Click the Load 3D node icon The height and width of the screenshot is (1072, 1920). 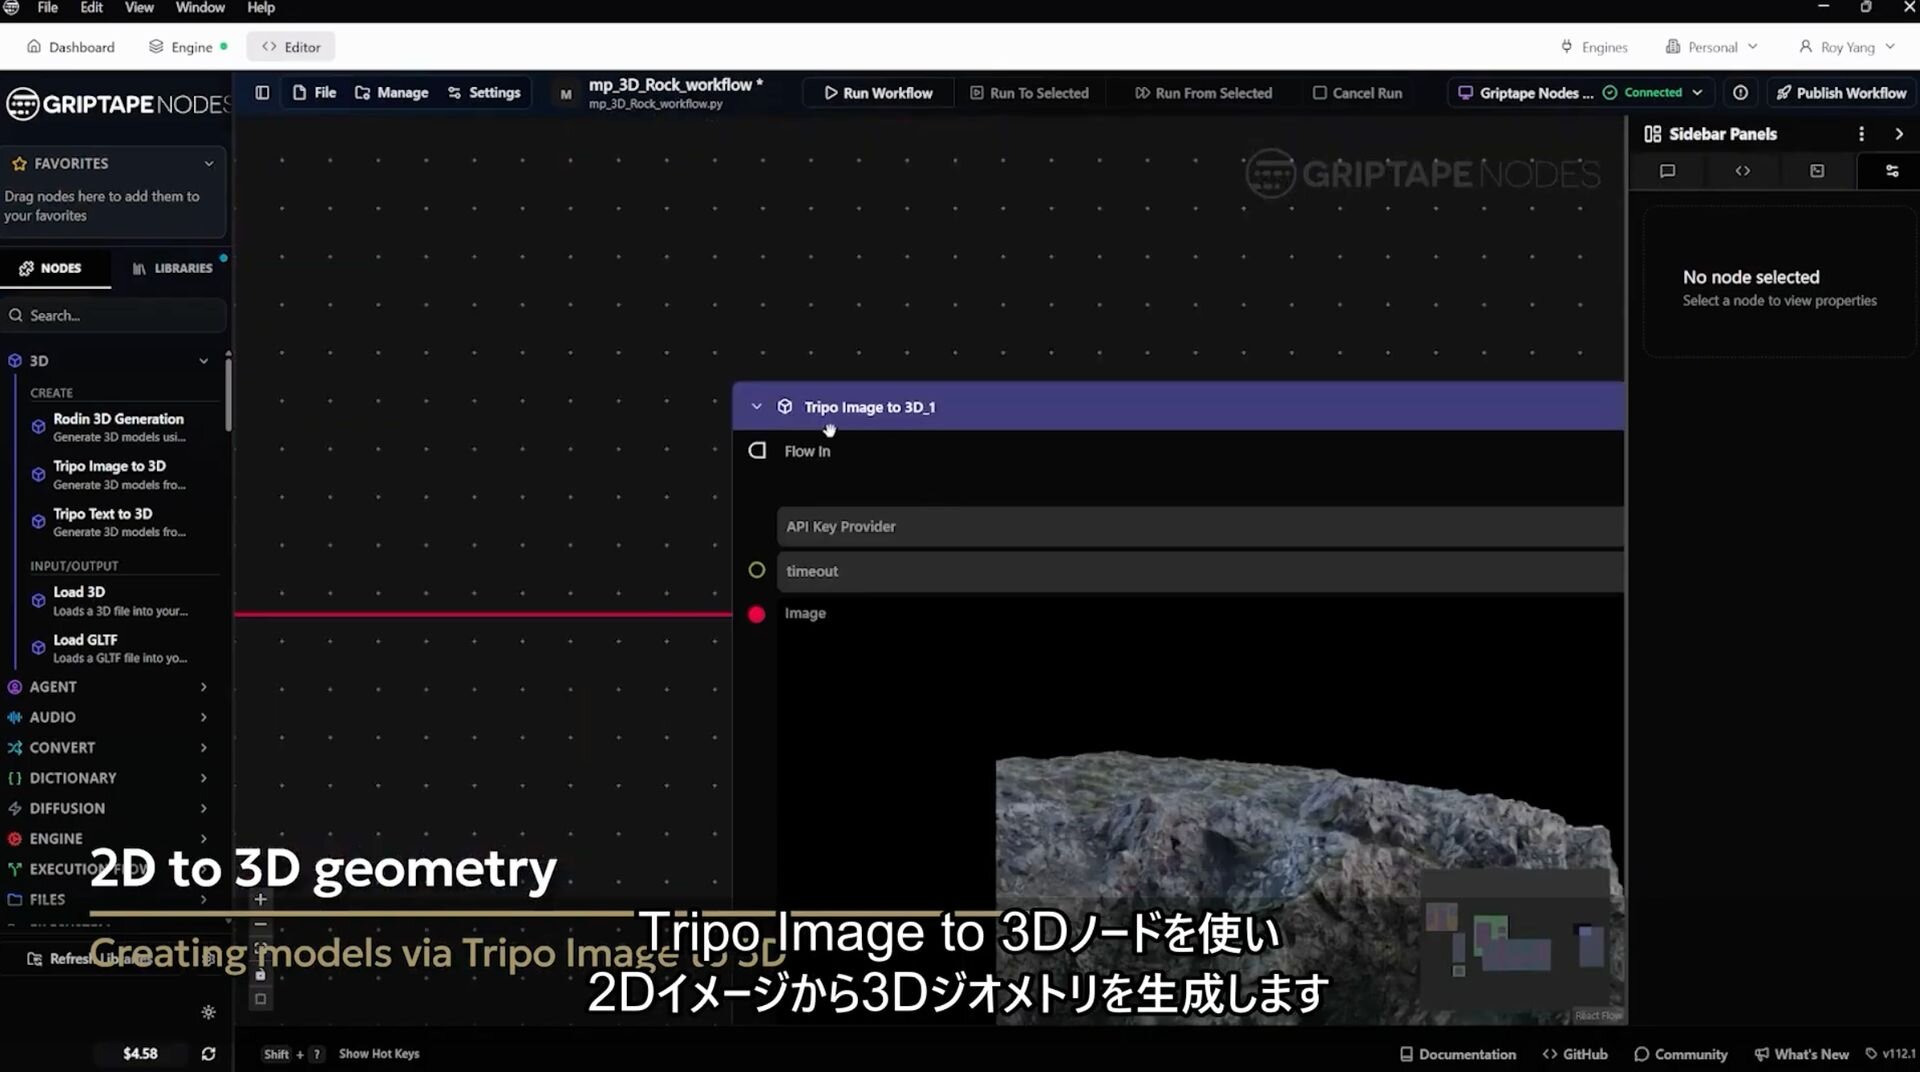38,601
